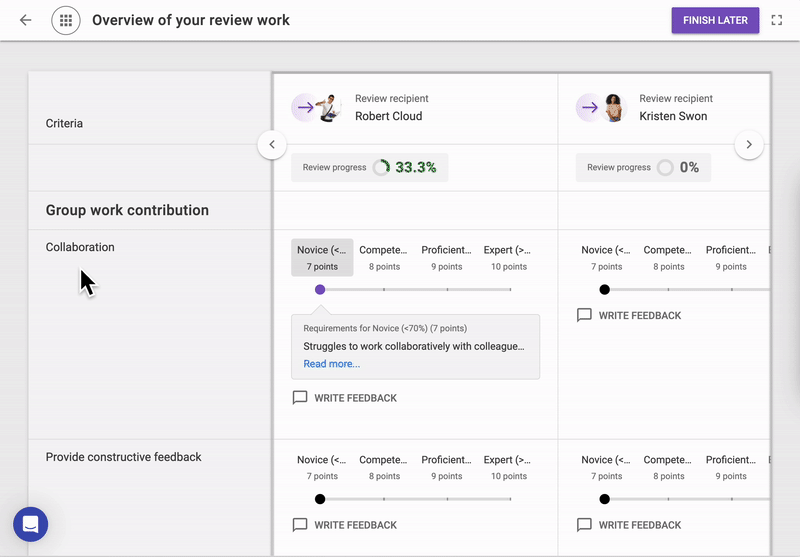Image resolution: width=800 pixels, height=557 pixels.
Task: Select Competent for Robert's constructive feedback criterion
Action: (x=384, y=467)
